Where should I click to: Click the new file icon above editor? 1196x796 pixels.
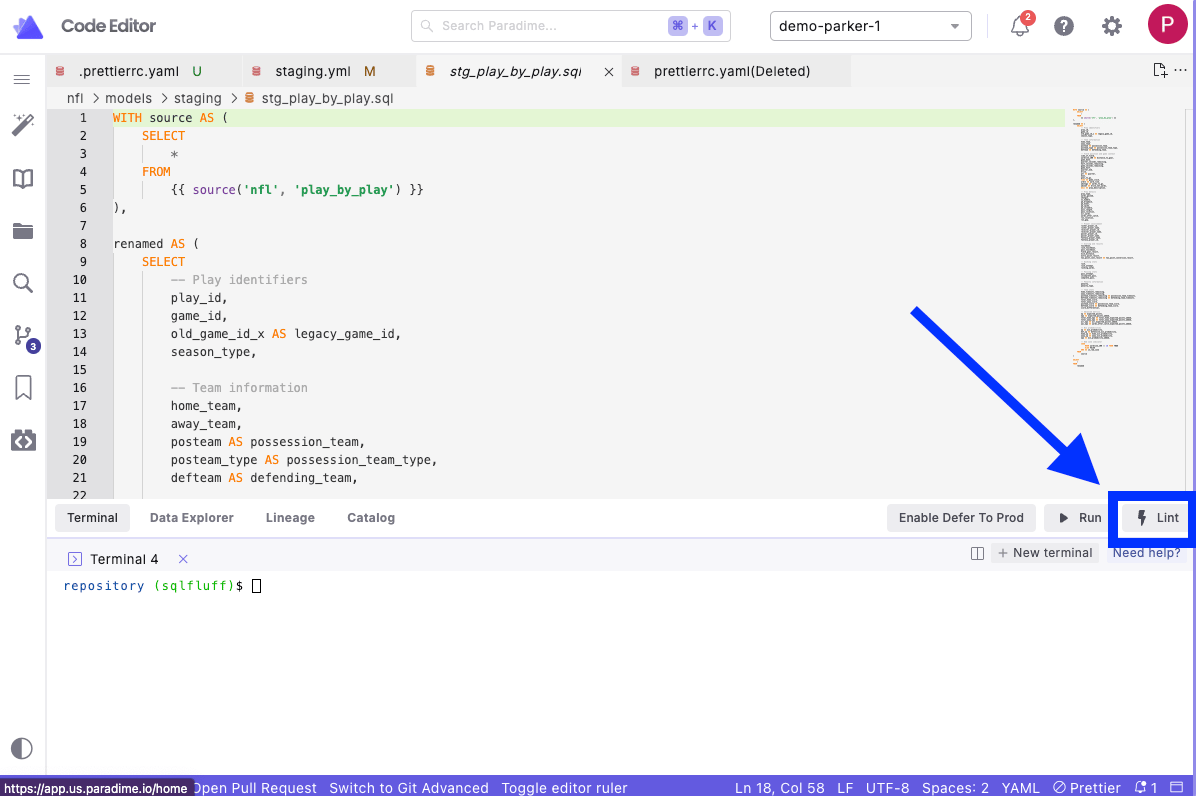tap(1159, 70)
